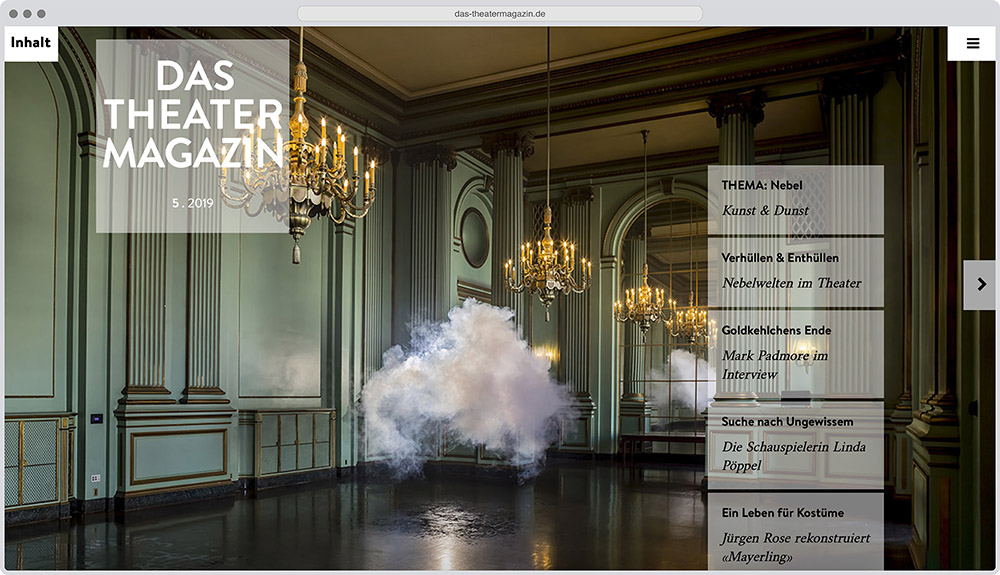Open the Ein Leben für Kostüme article
This screenshot has height=575, width=1000.
(782, 513)
